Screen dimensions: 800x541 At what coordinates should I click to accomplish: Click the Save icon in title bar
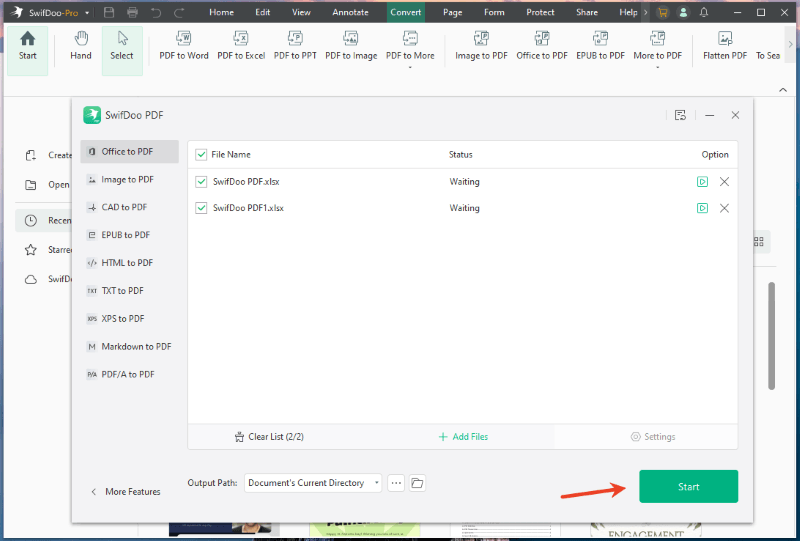click(109, 12)
